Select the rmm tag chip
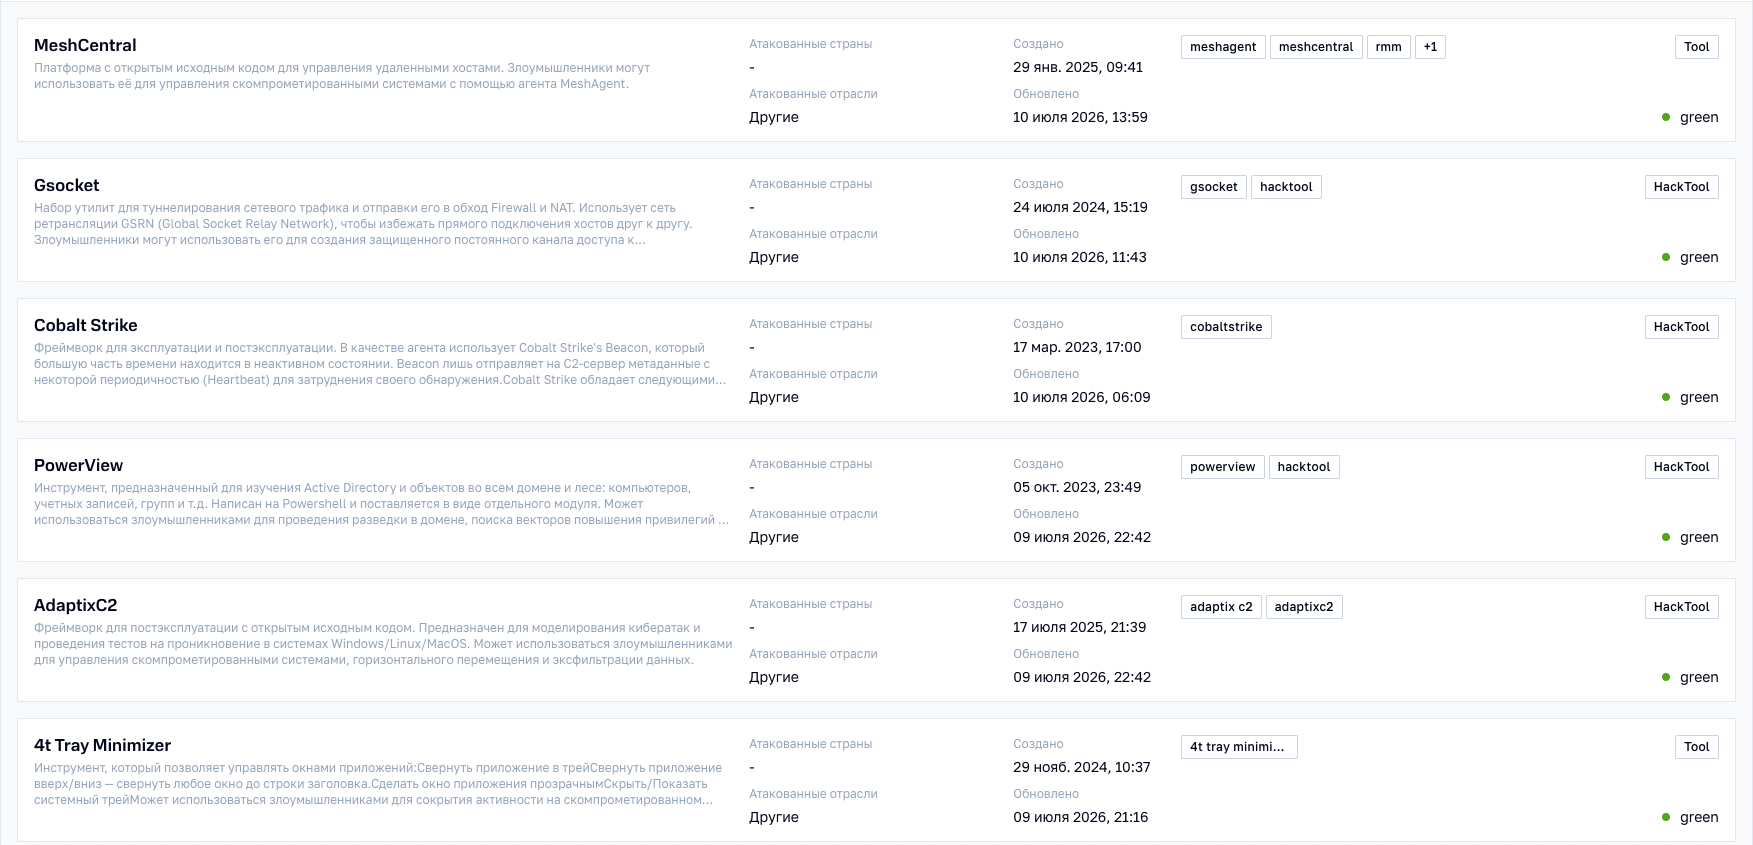 point(1389,47)
